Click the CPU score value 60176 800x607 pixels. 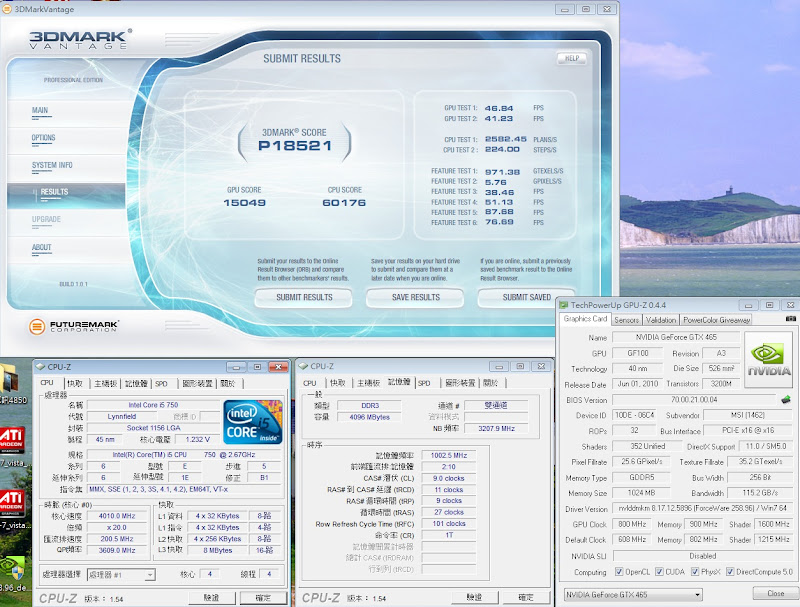coord(344,203)
